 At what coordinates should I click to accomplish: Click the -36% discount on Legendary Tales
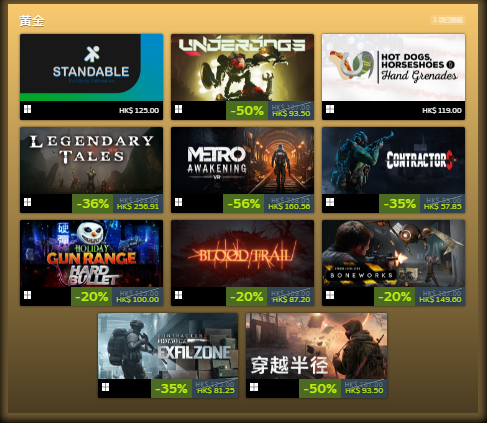coord(93,204)
